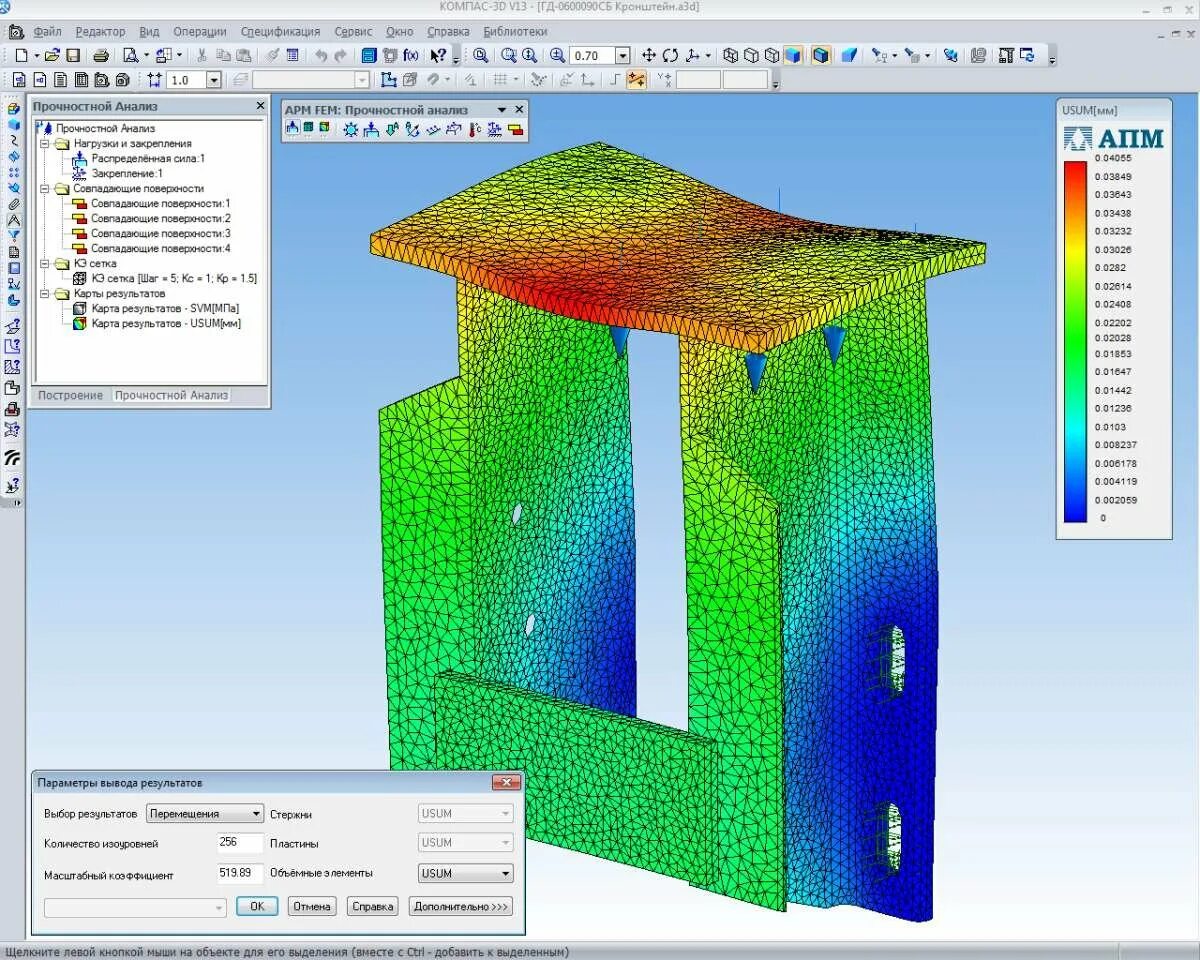The image size is (1200, 960).
Task: Click the USUM color legend gradient bar
Action: pyautogui.click(x=1075, y=341)
